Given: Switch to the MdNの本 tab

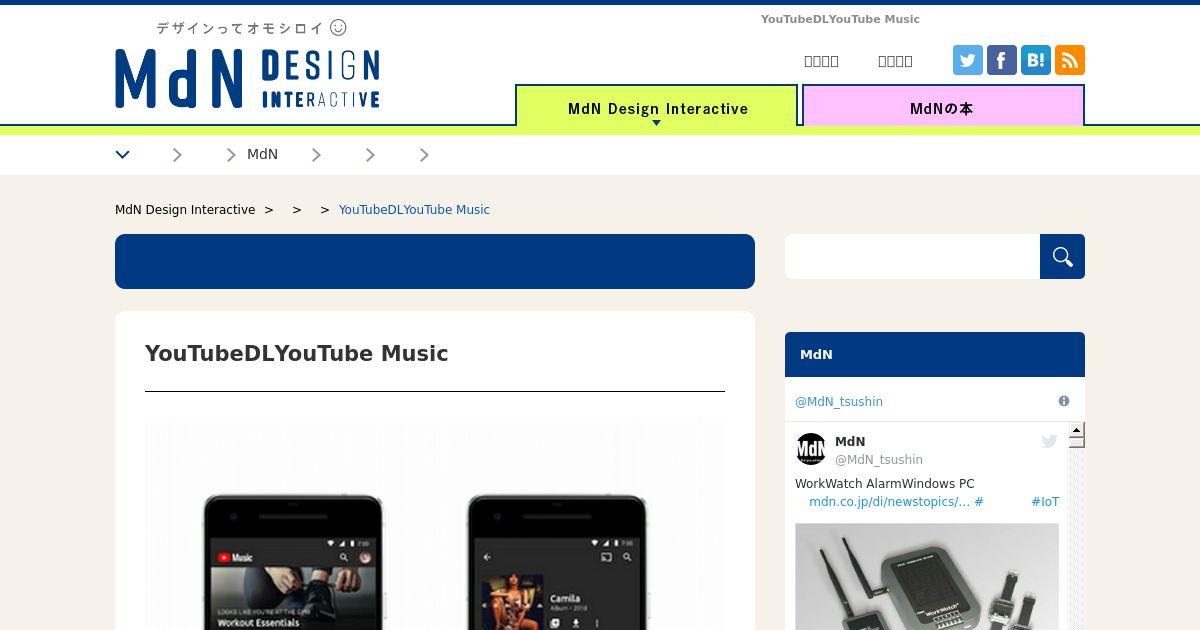Looking at the screenshot, I should [942, 106].
